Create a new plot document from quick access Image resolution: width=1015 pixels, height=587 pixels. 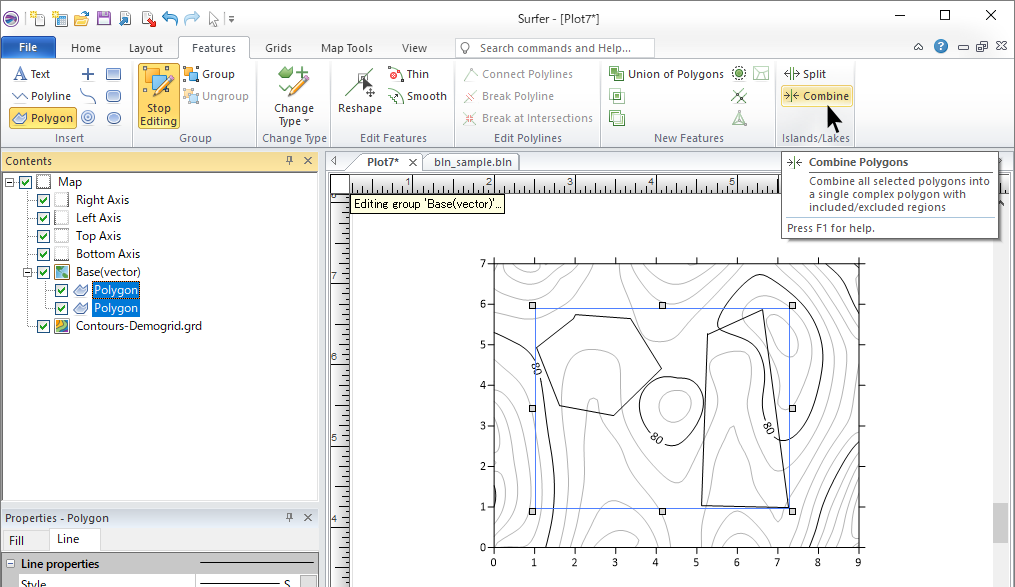click(x=38, y=19)
